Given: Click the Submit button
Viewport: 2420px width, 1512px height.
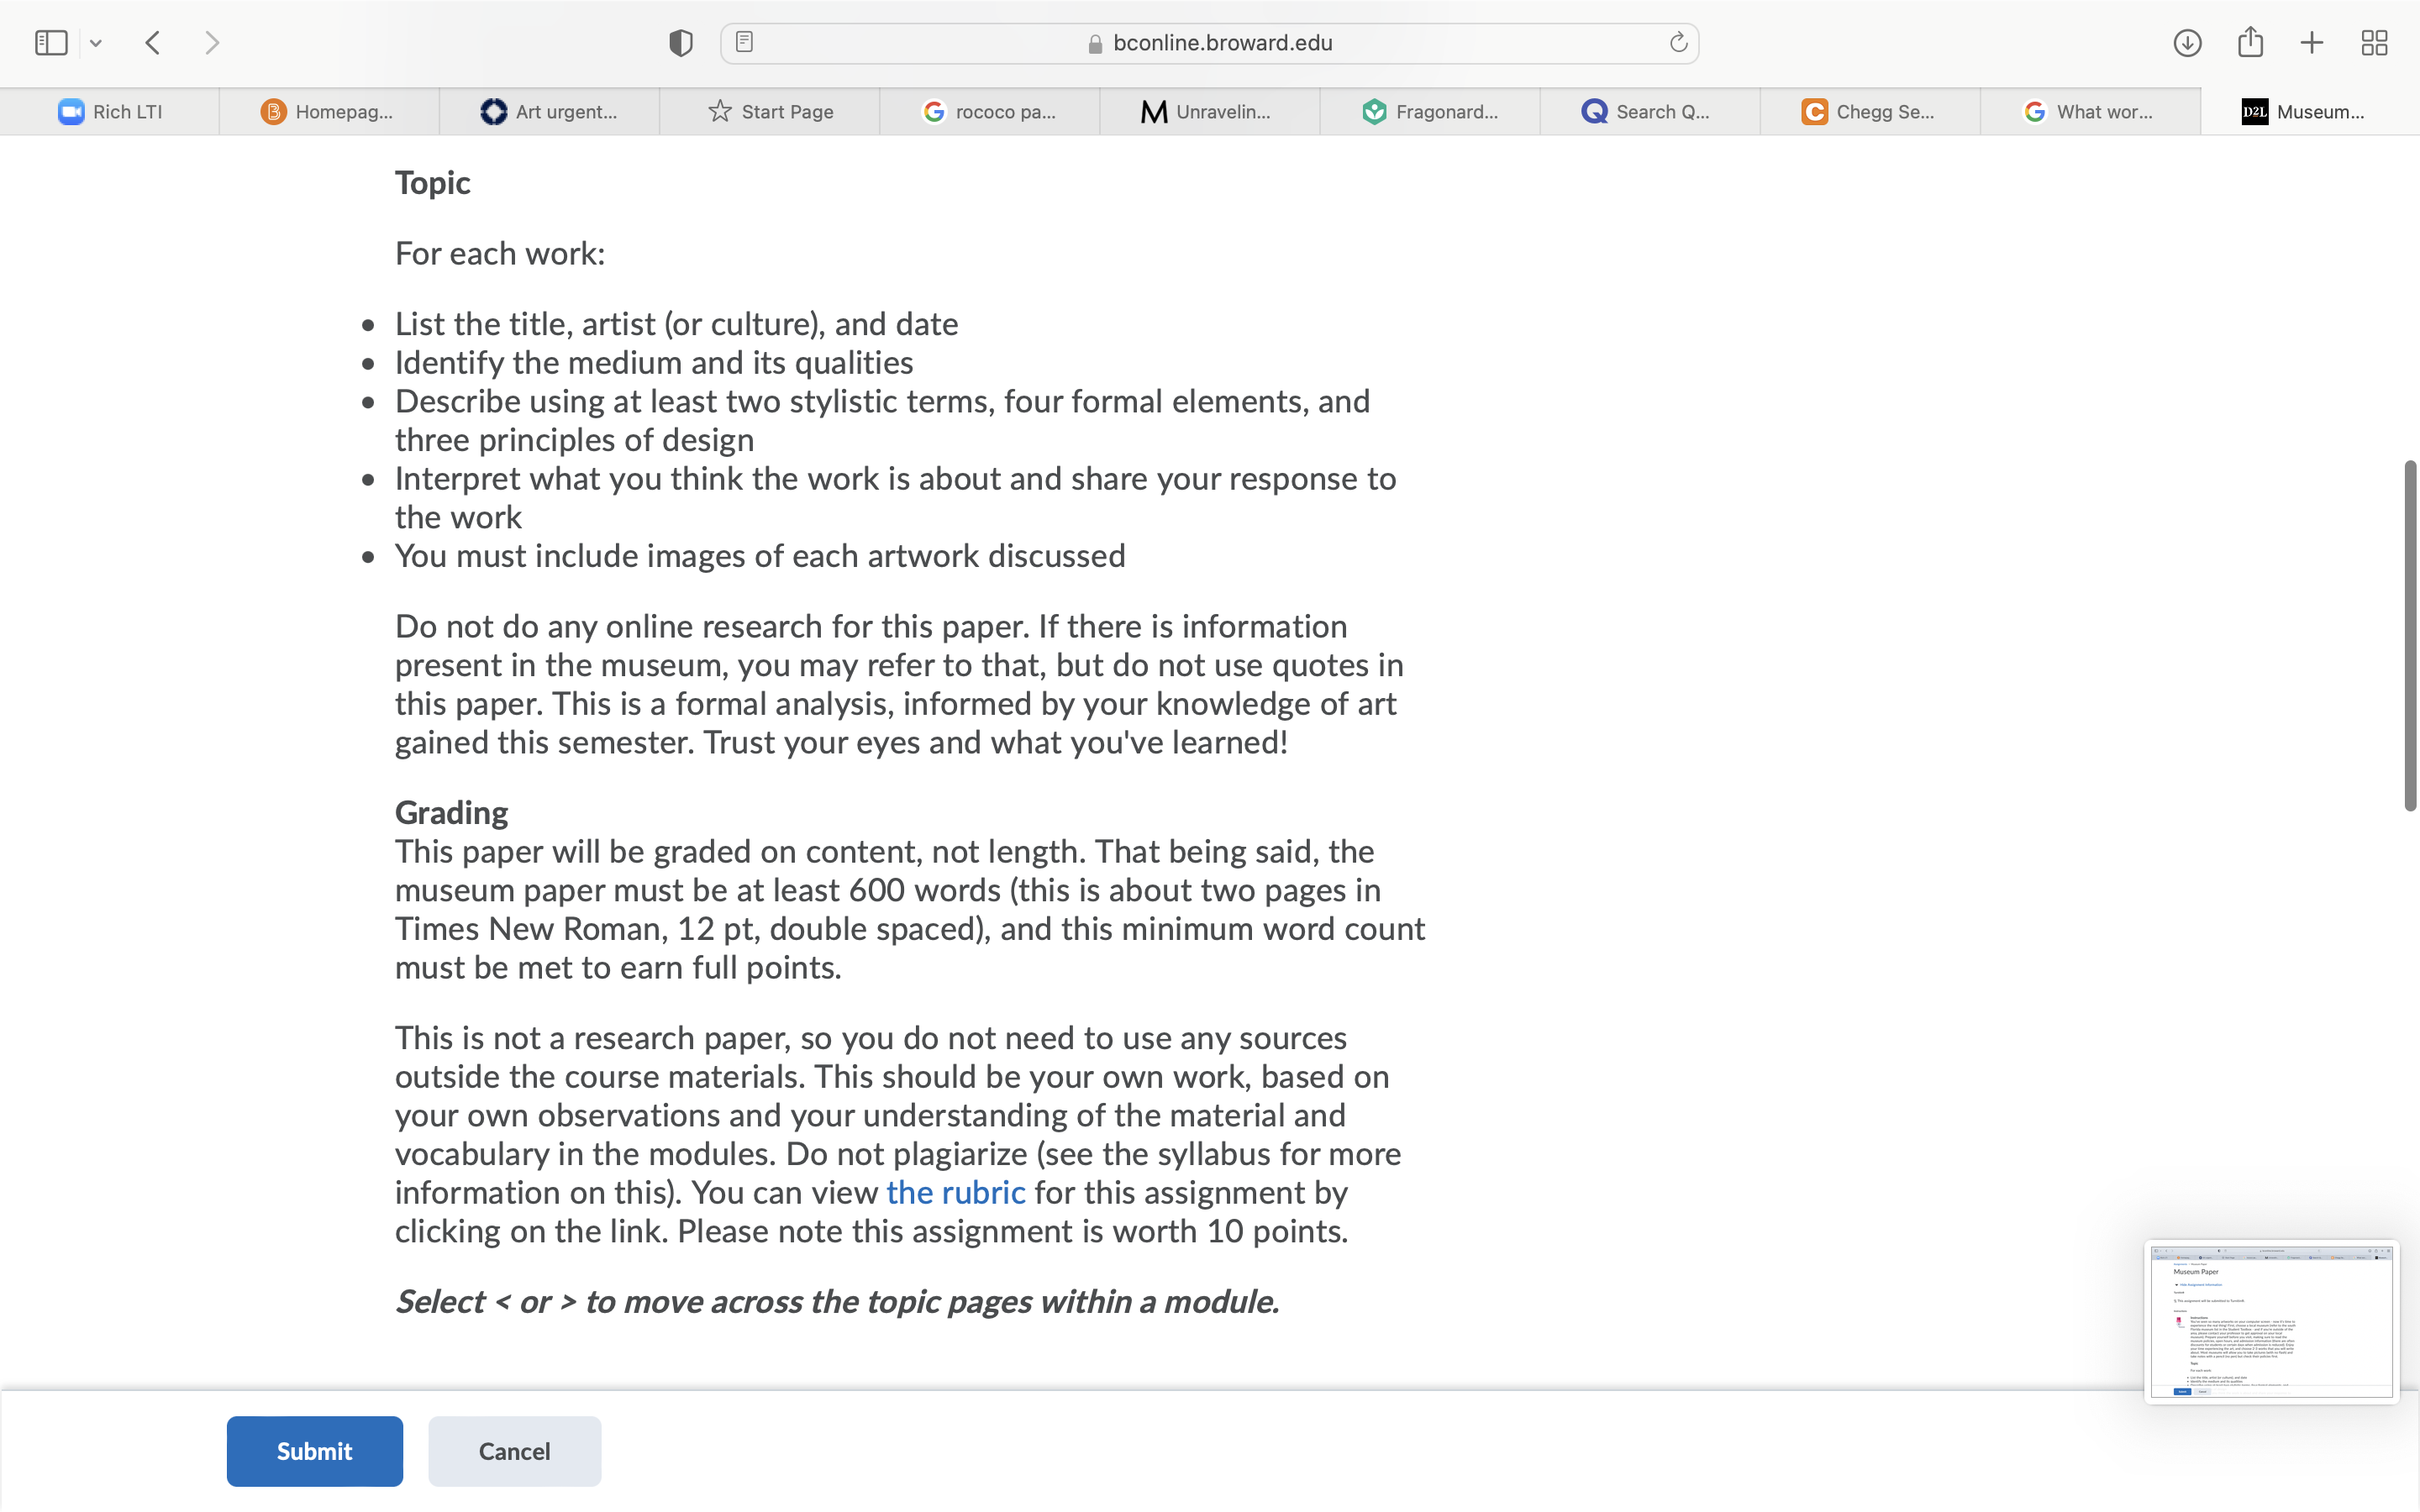Looking at the screenshot, I should point(314,1451).
